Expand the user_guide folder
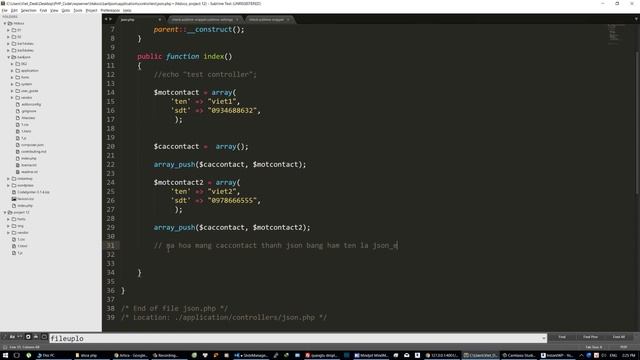This screenshot has width=640, height=360. pyautogui.click(x=12, y=91)
